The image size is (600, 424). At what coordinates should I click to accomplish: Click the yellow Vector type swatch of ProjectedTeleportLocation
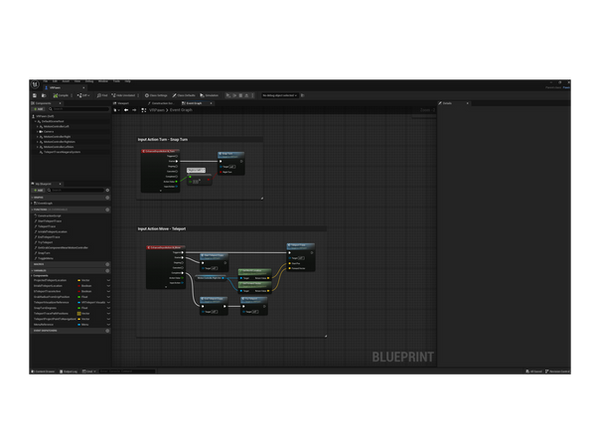[x=79, y=280]
